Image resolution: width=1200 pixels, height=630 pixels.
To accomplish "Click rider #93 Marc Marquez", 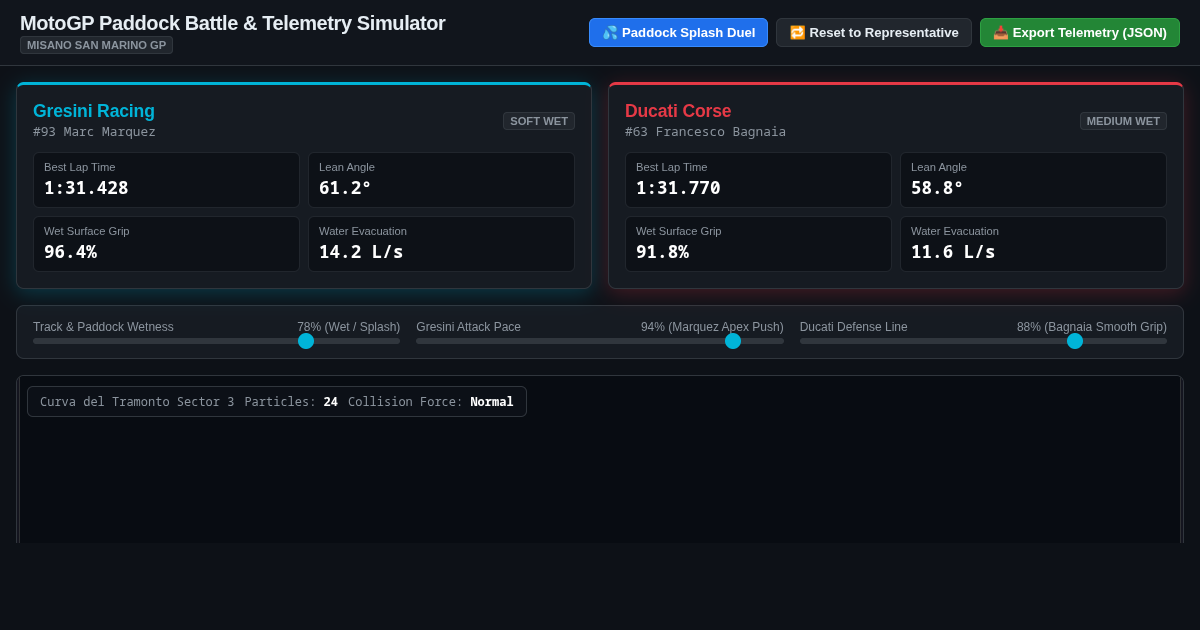I will click(94, 132).
